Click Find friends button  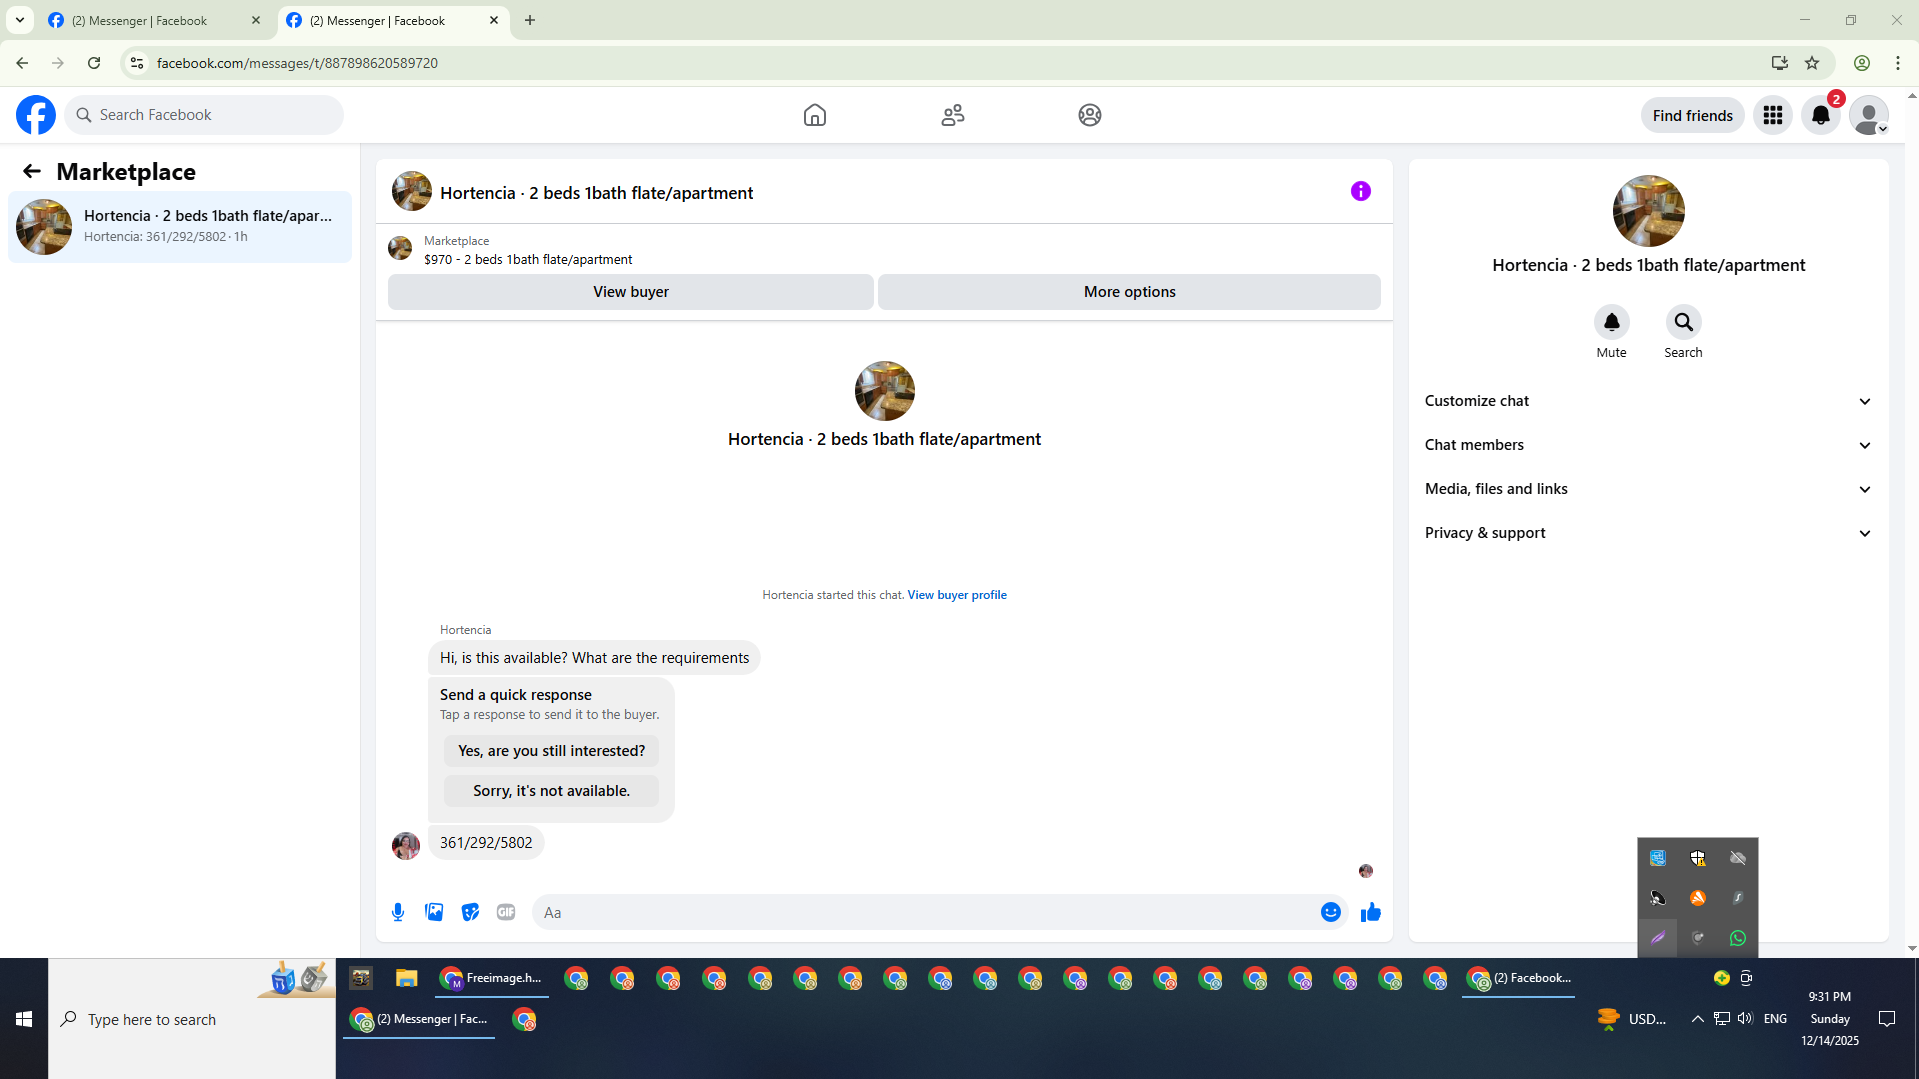point(1692,115)
